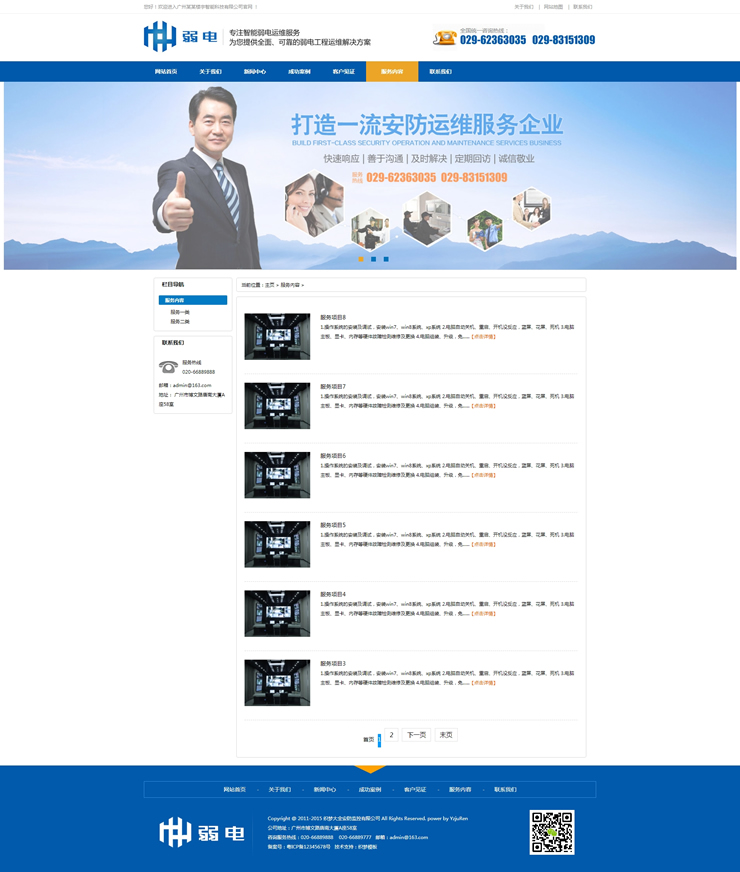Click the orange telephone hotline icon
Image resolution: width=740 pixels, height=872 pixels.
[444, 38]
